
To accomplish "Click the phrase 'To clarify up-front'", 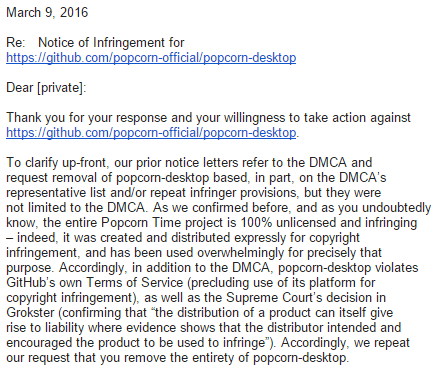I will pos(56,163).
